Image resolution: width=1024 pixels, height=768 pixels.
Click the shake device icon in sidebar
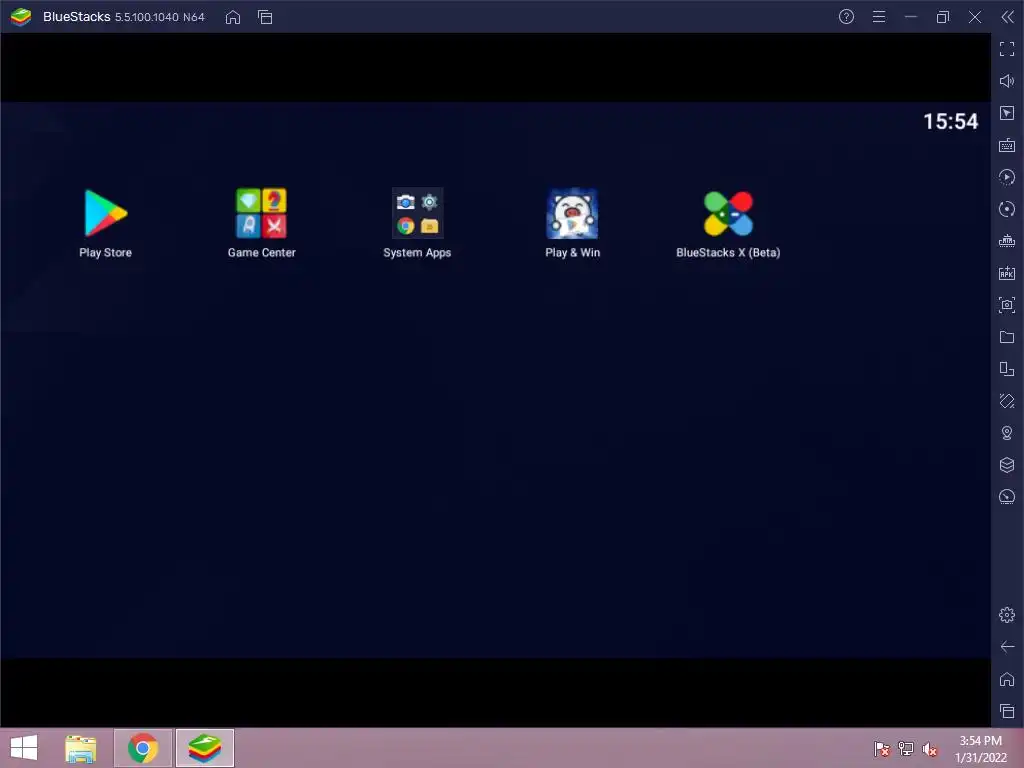click(x=1007, y=401)
